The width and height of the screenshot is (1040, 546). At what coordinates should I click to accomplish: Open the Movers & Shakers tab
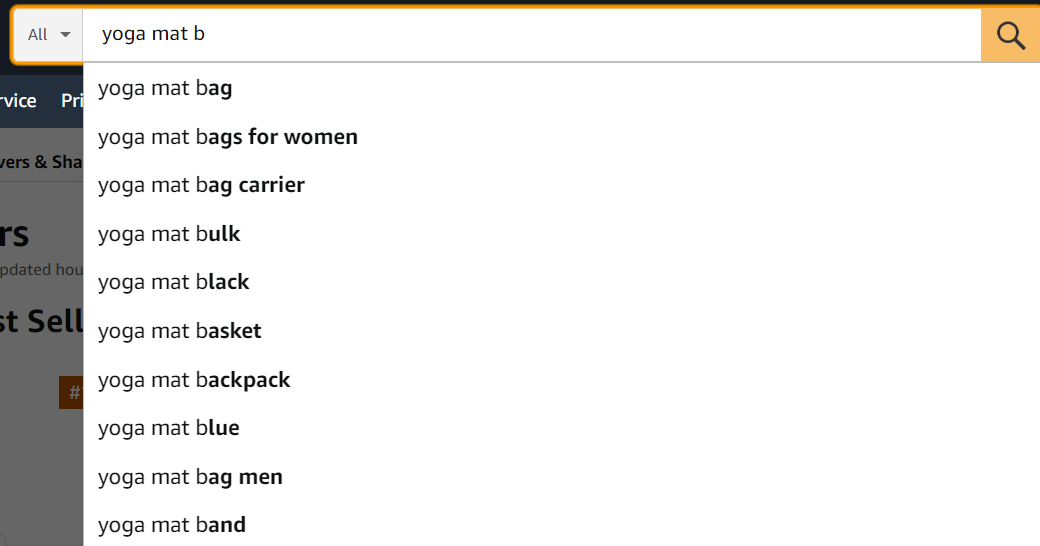[41, 162]
